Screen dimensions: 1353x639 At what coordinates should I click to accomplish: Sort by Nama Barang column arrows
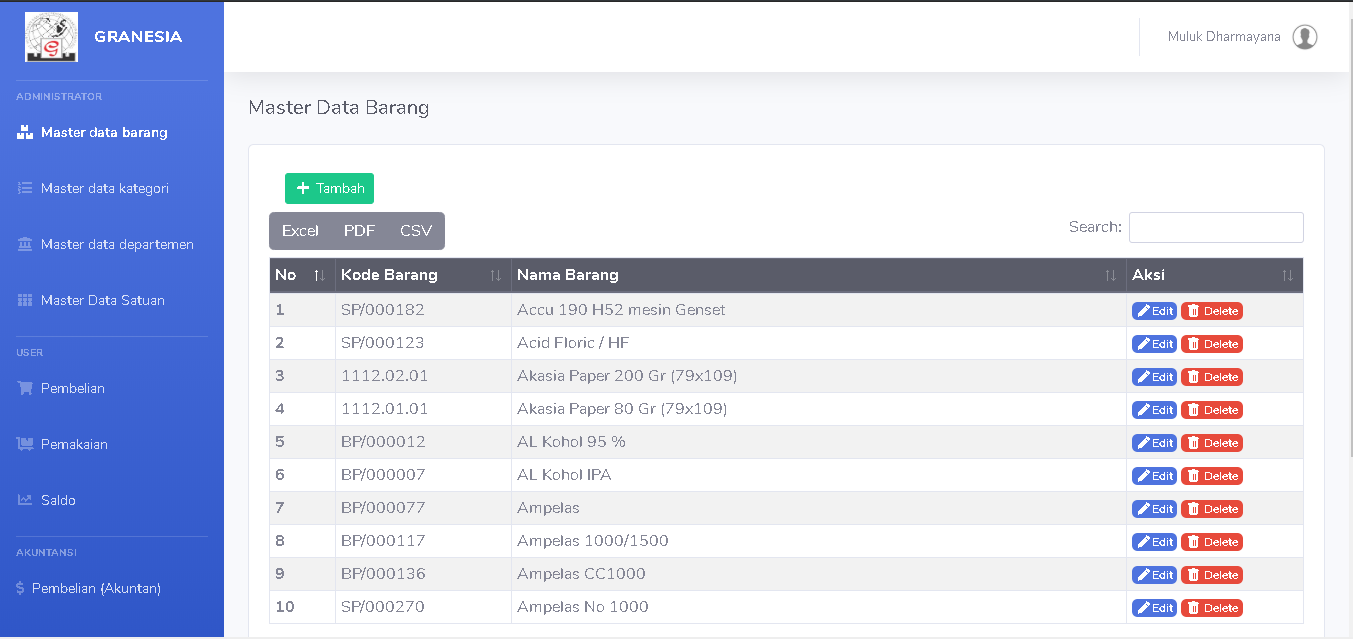(1110, 275)
